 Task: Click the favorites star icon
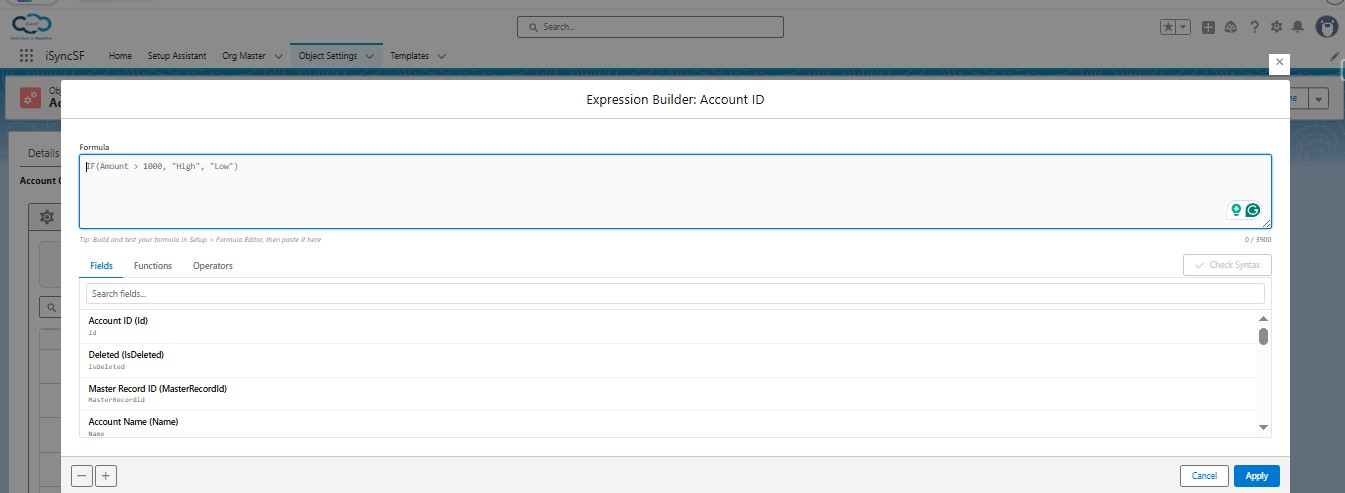point(1168,27)
